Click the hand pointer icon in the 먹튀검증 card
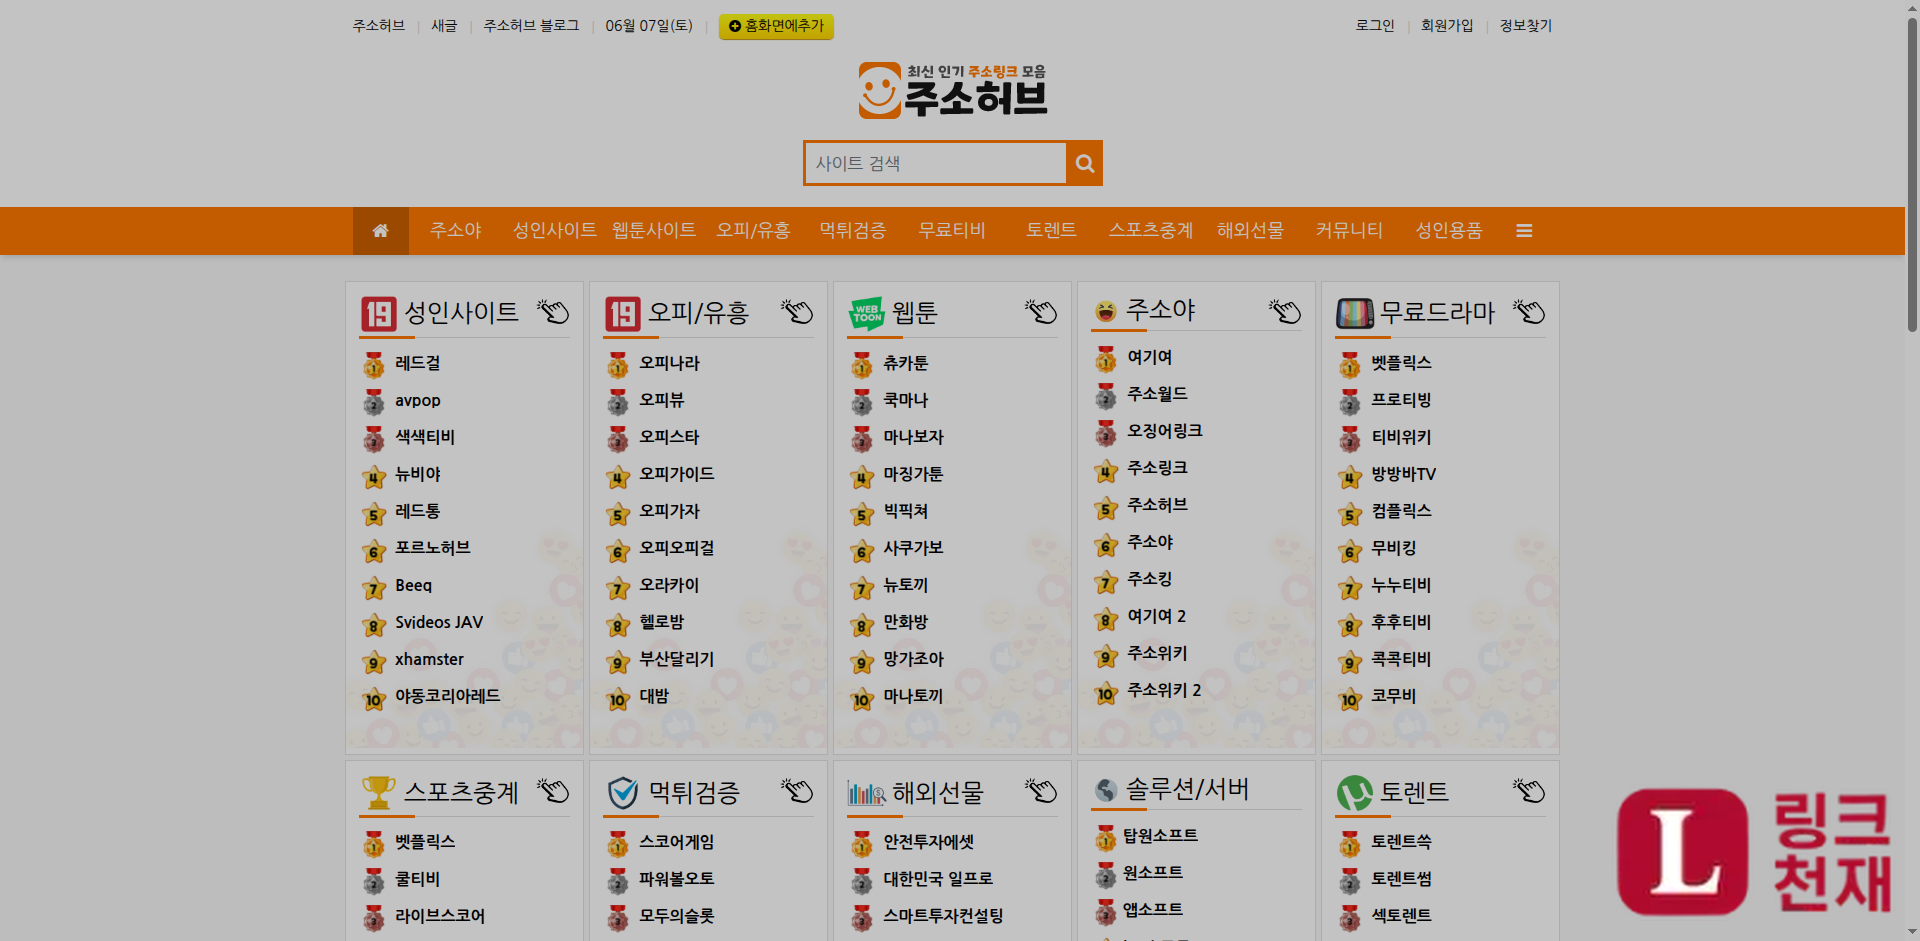 click(797, 791)
